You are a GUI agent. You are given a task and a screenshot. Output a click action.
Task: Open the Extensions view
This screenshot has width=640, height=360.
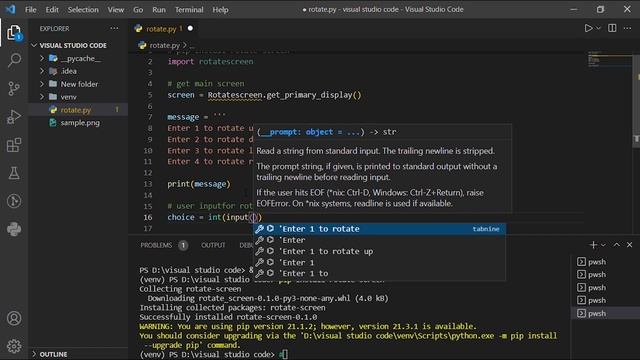[x=14, y=145]
